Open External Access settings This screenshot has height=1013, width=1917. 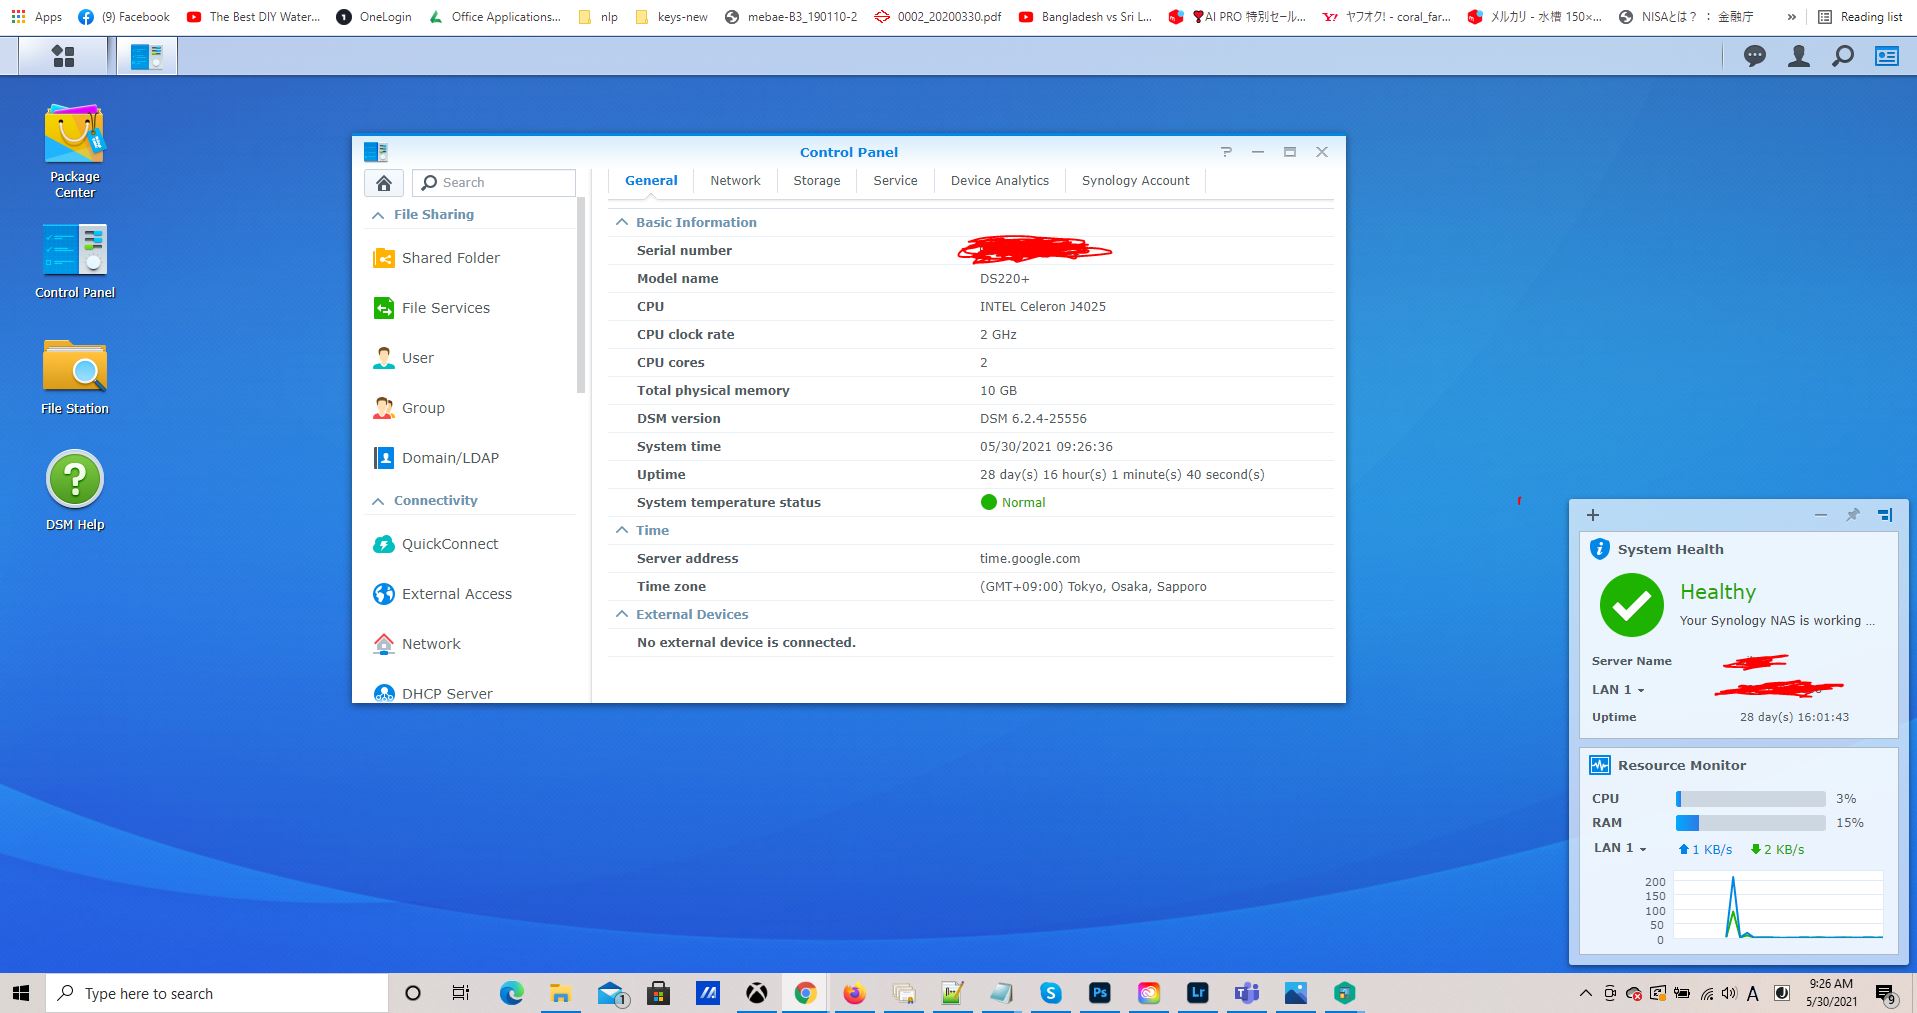442,594
